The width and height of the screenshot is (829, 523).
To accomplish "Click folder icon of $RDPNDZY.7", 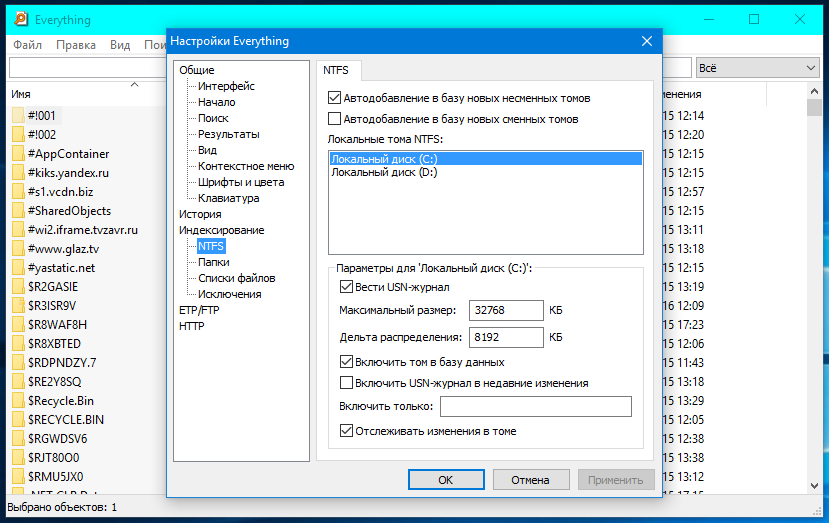I will 18,363.
